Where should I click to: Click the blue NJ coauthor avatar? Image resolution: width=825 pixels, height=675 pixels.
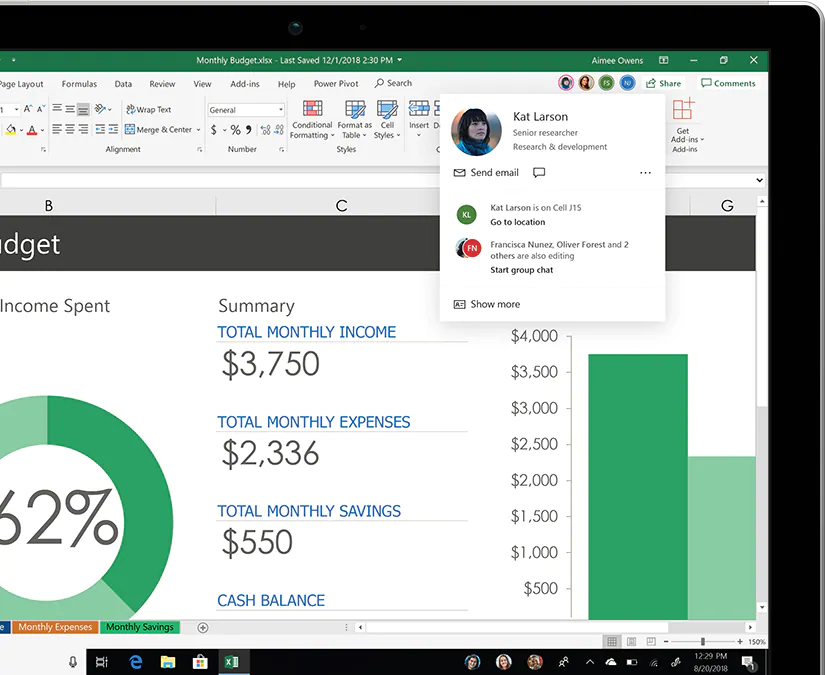click(627, 83)
